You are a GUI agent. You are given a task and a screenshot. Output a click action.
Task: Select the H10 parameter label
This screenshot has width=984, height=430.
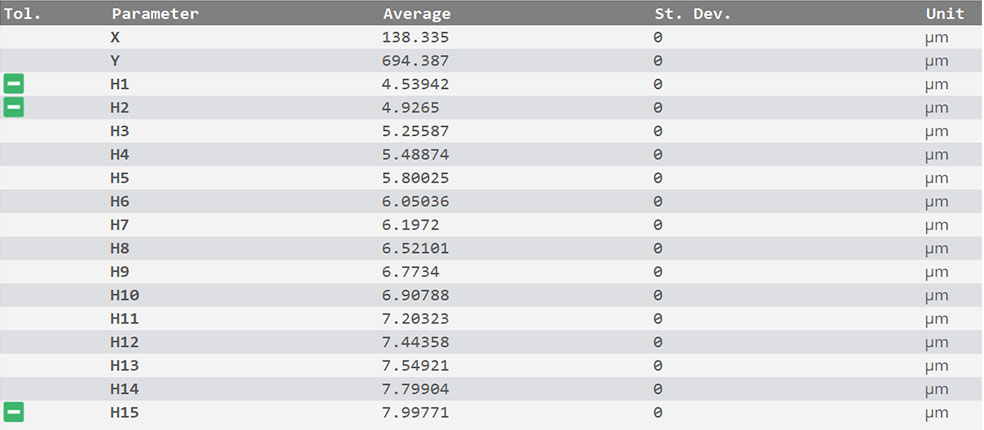pos(125,295)
